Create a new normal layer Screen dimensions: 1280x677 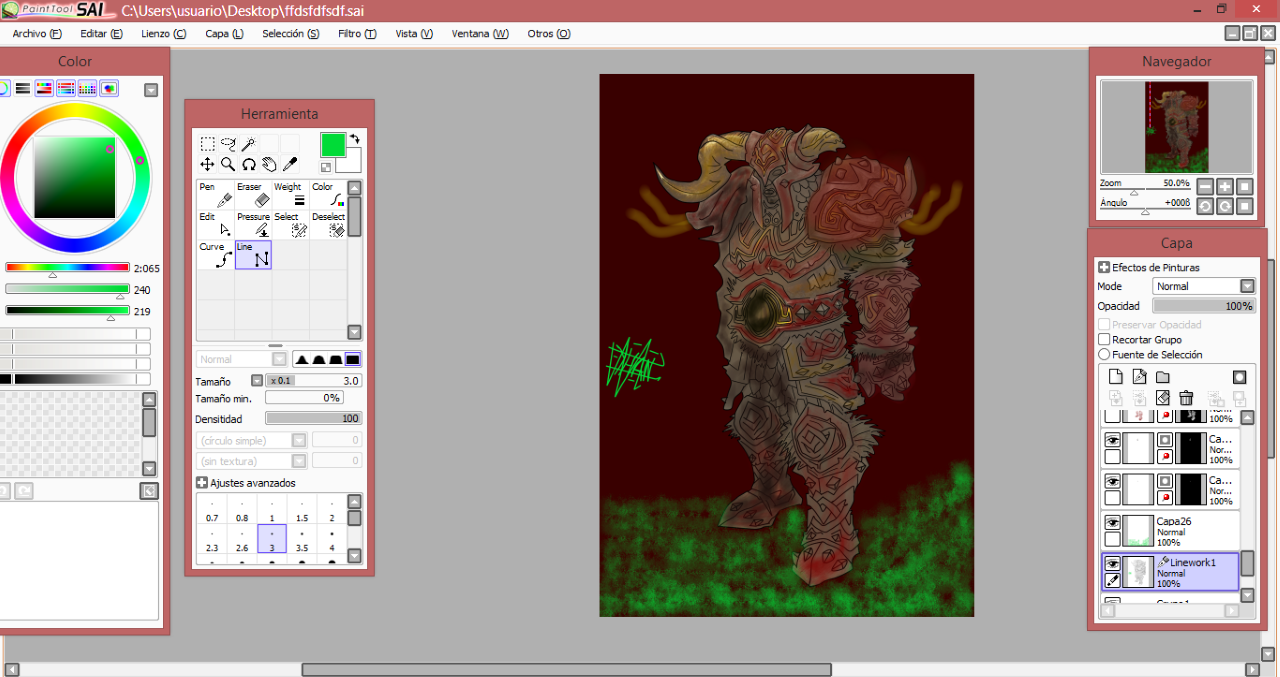point(1117,377)
